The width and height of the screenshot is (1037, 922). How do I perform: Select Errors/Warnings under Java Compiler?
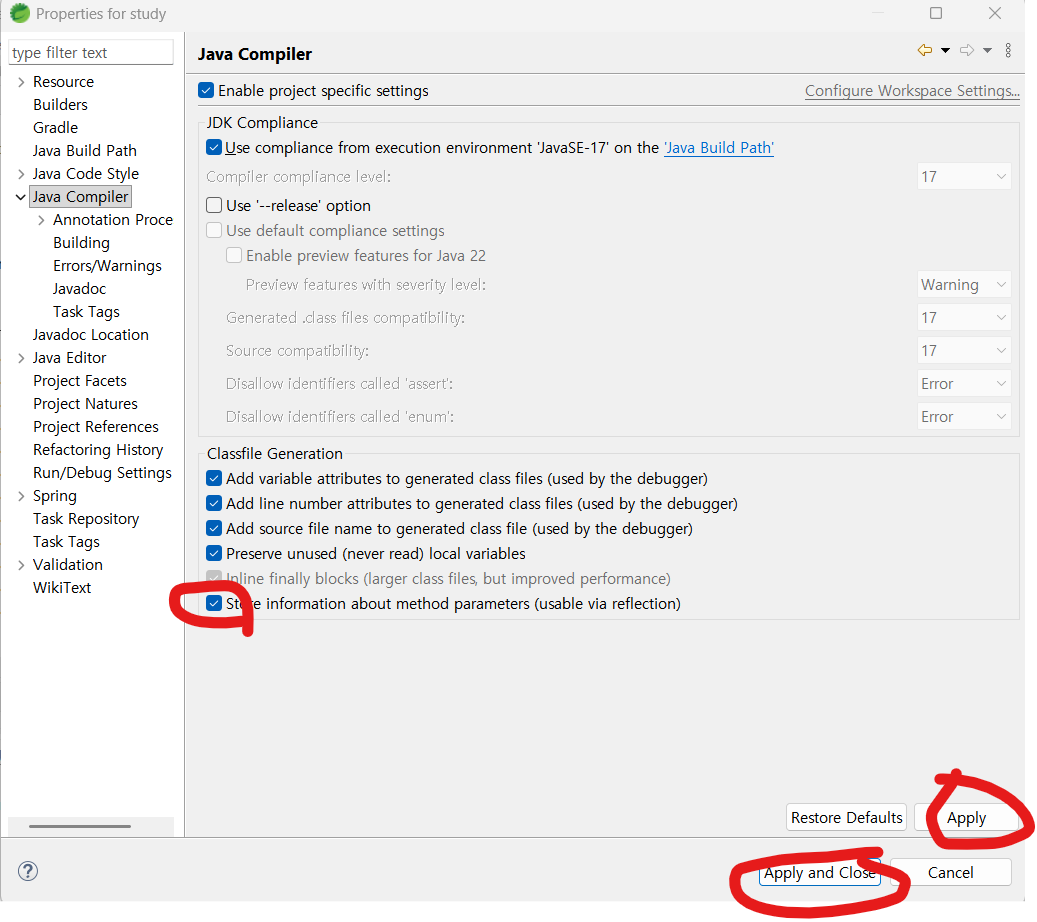[x=107, y=266]
